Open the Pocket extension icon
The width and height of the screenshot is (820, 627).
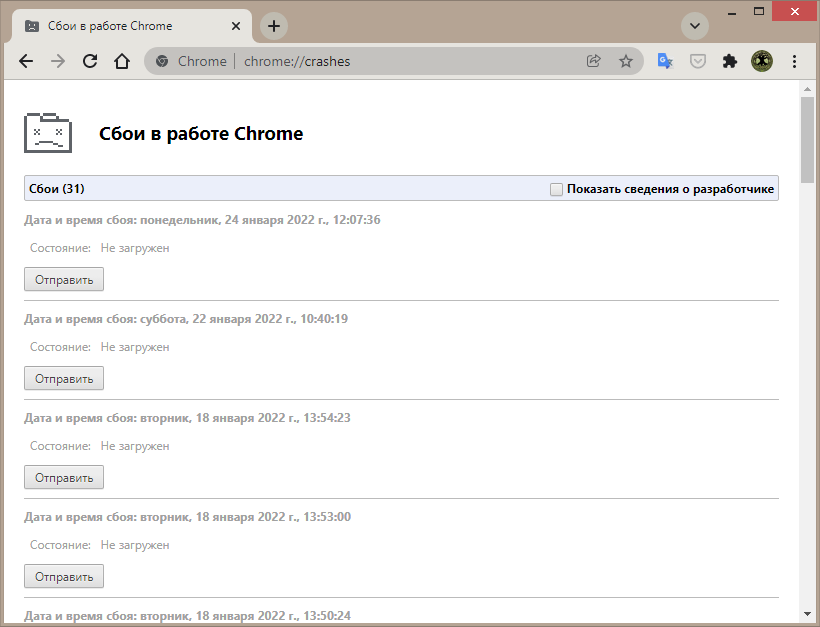pyautogui.click(x=698, y=61)
